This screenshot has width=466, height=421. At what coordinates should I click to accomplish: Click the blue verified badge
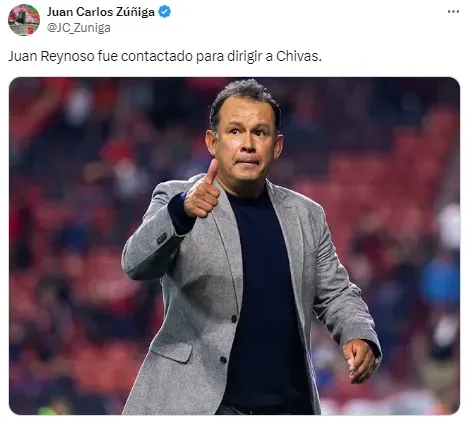pyautogui.click(x=164, y=12)
